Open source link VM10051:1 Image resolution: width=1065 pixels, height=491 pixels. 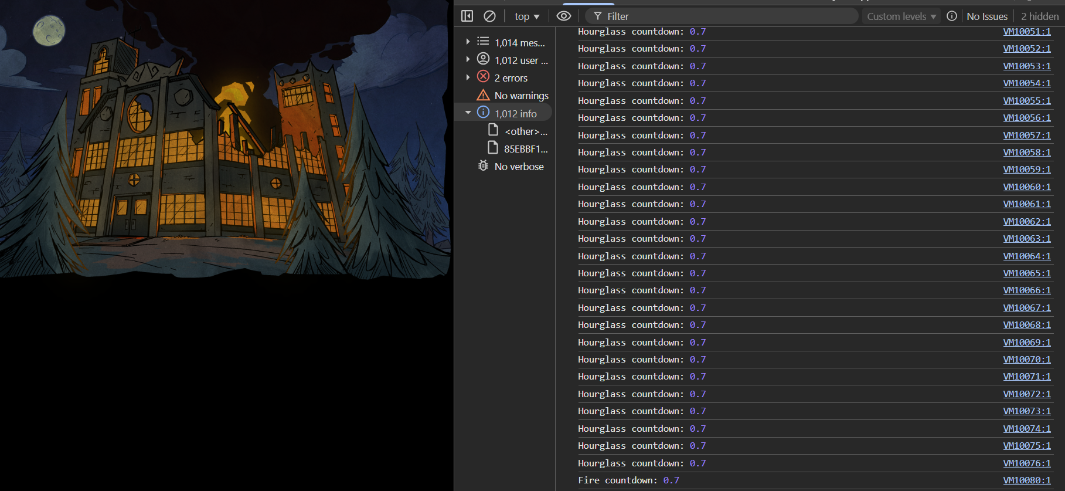[x=1027, y=32]
